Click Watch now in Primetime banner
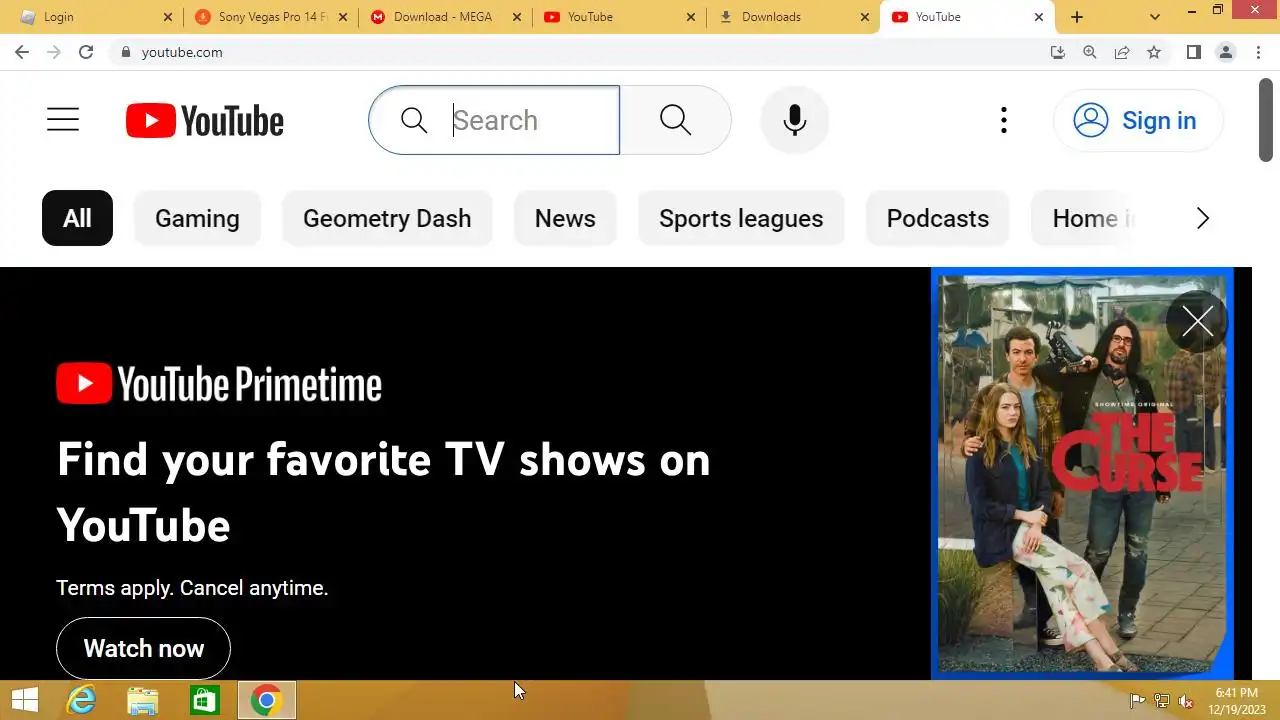The width and height of the screenshot is (1280, 720). [143, 648]
